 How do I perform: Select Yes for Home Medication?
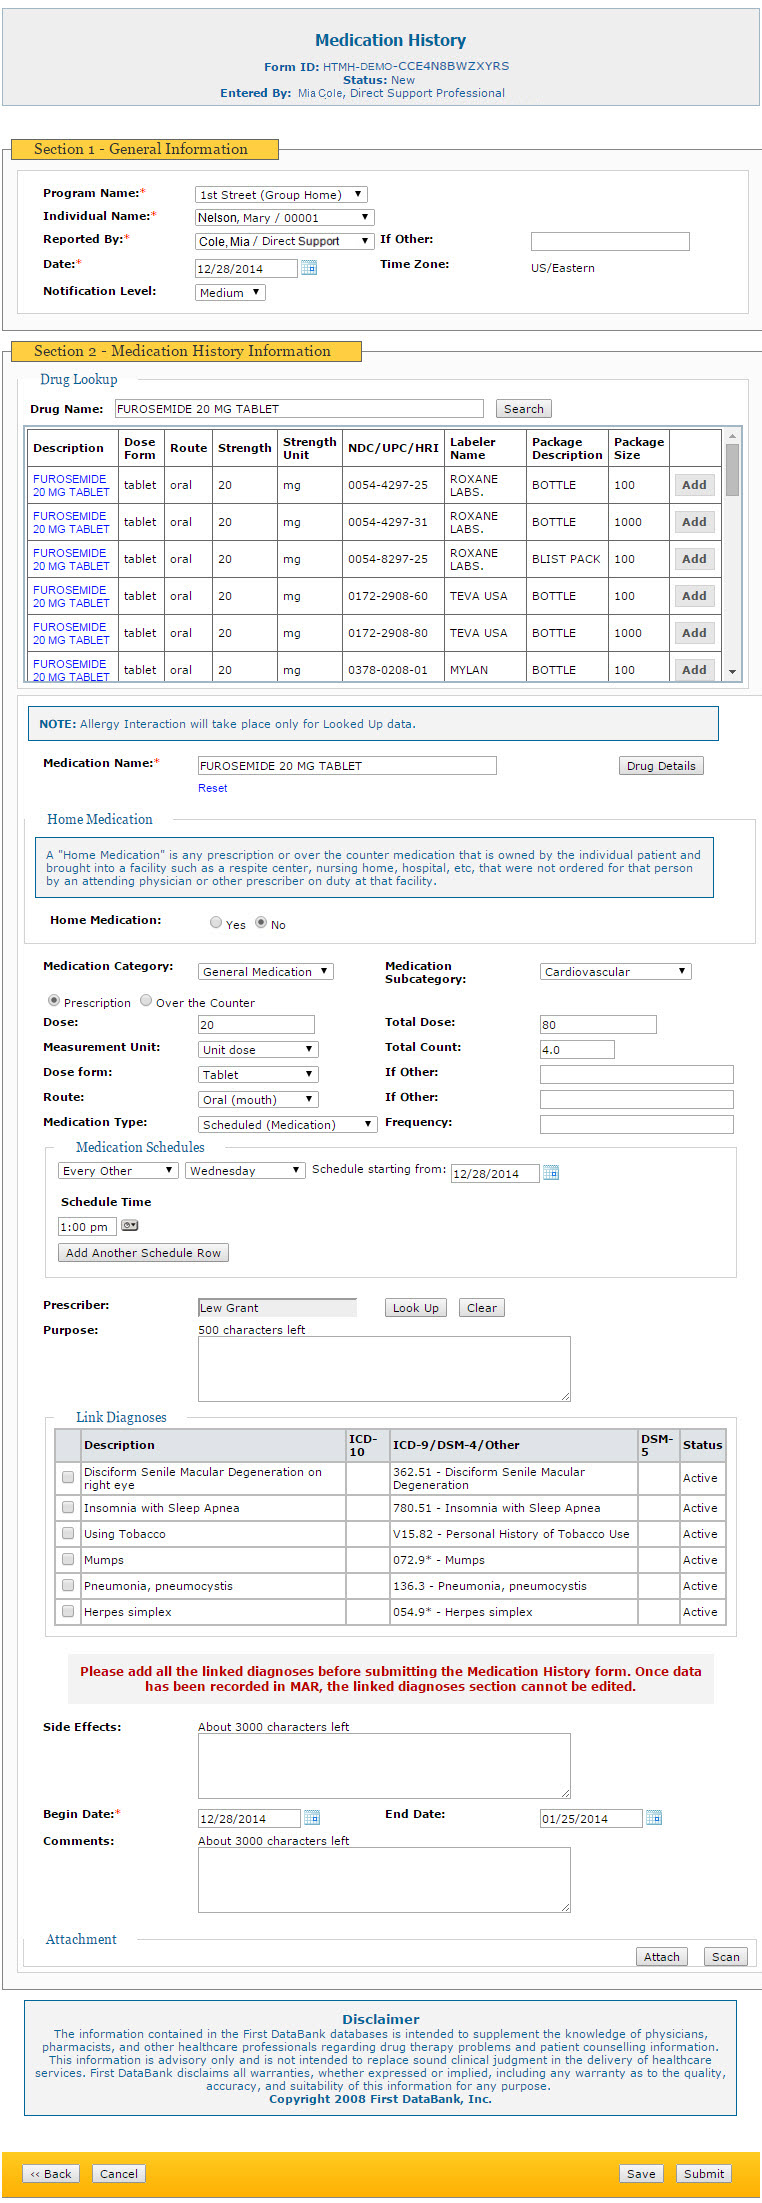point(216,923)
